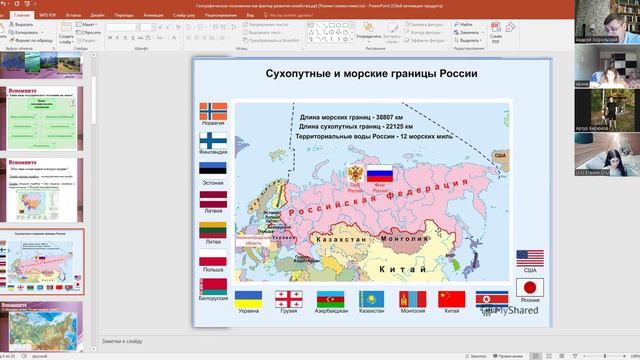The width and height of the screenshot is (640, 360).
Task: Select the physical map slide thumbnail
Action: click(42, 327)
